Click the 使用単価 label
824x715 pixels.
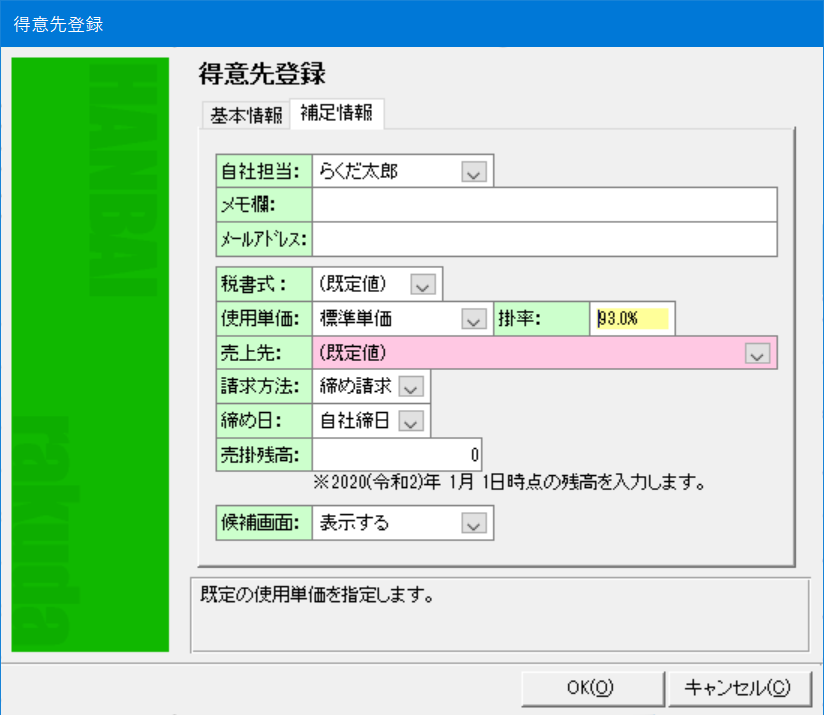[x=264, y=318]
